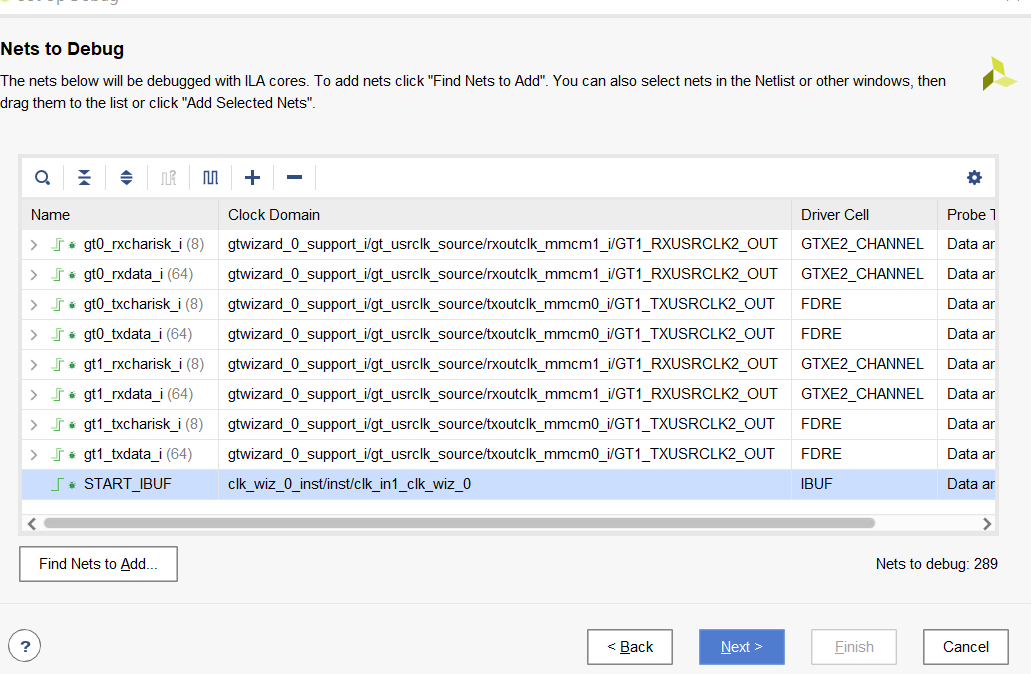The height and width of the screenshot is (674, 1031).
Task: Go back with the Back button
Action: (x=630, y=647)
